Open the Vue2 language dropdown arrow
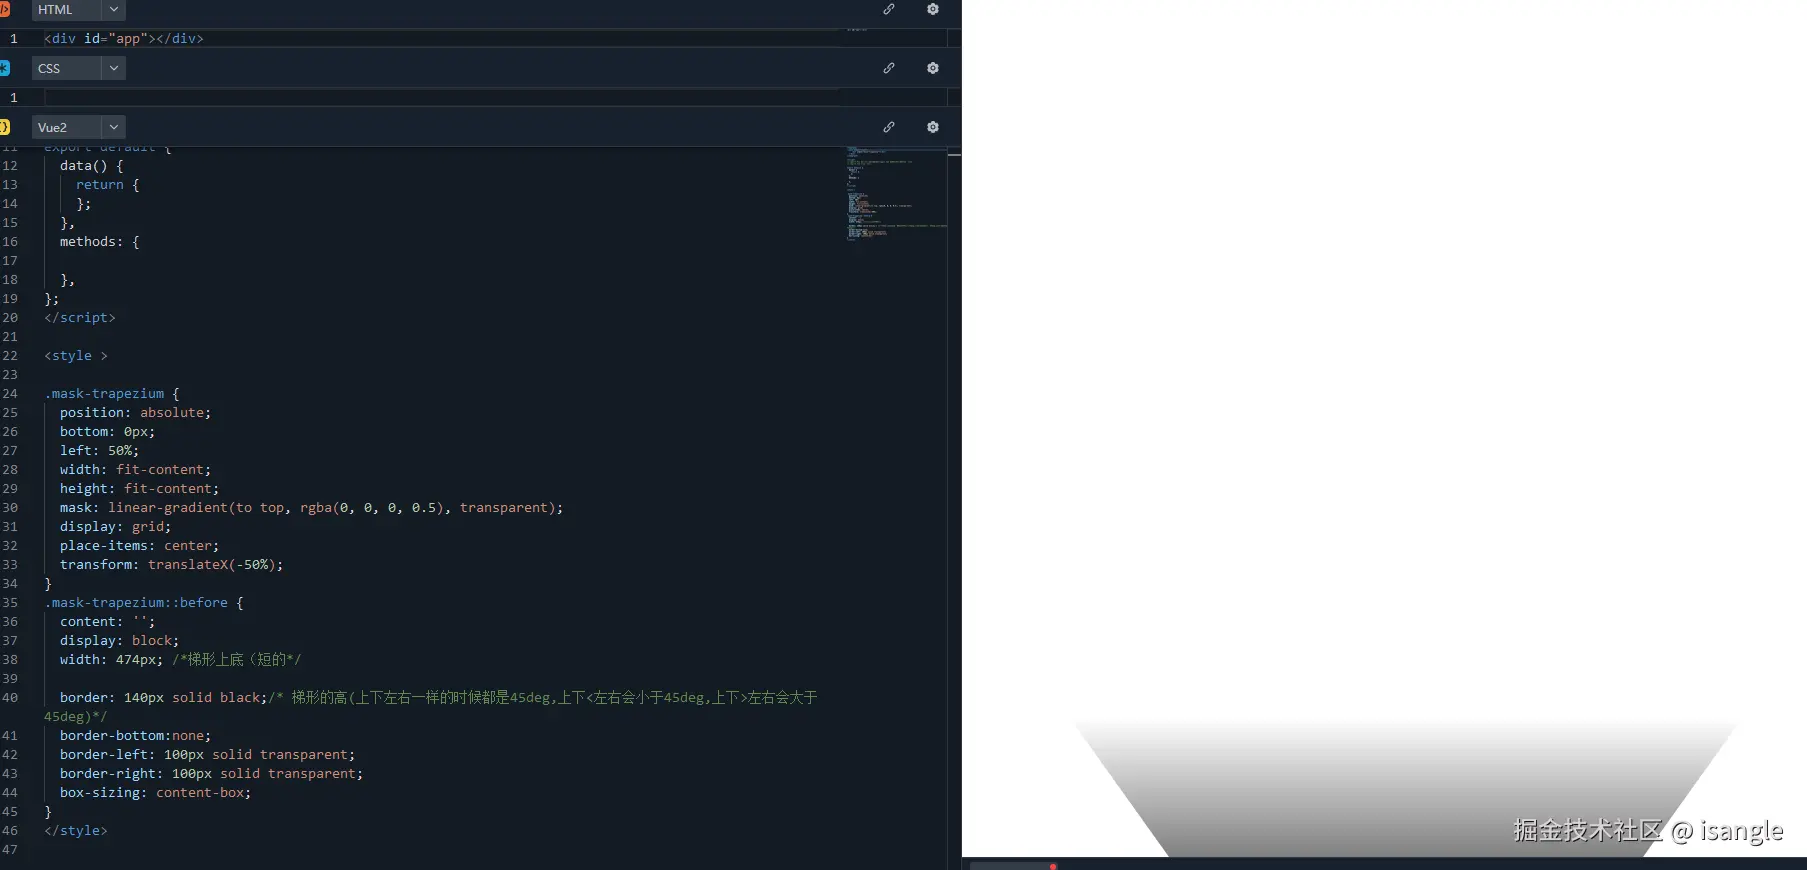 pos(113,127)
